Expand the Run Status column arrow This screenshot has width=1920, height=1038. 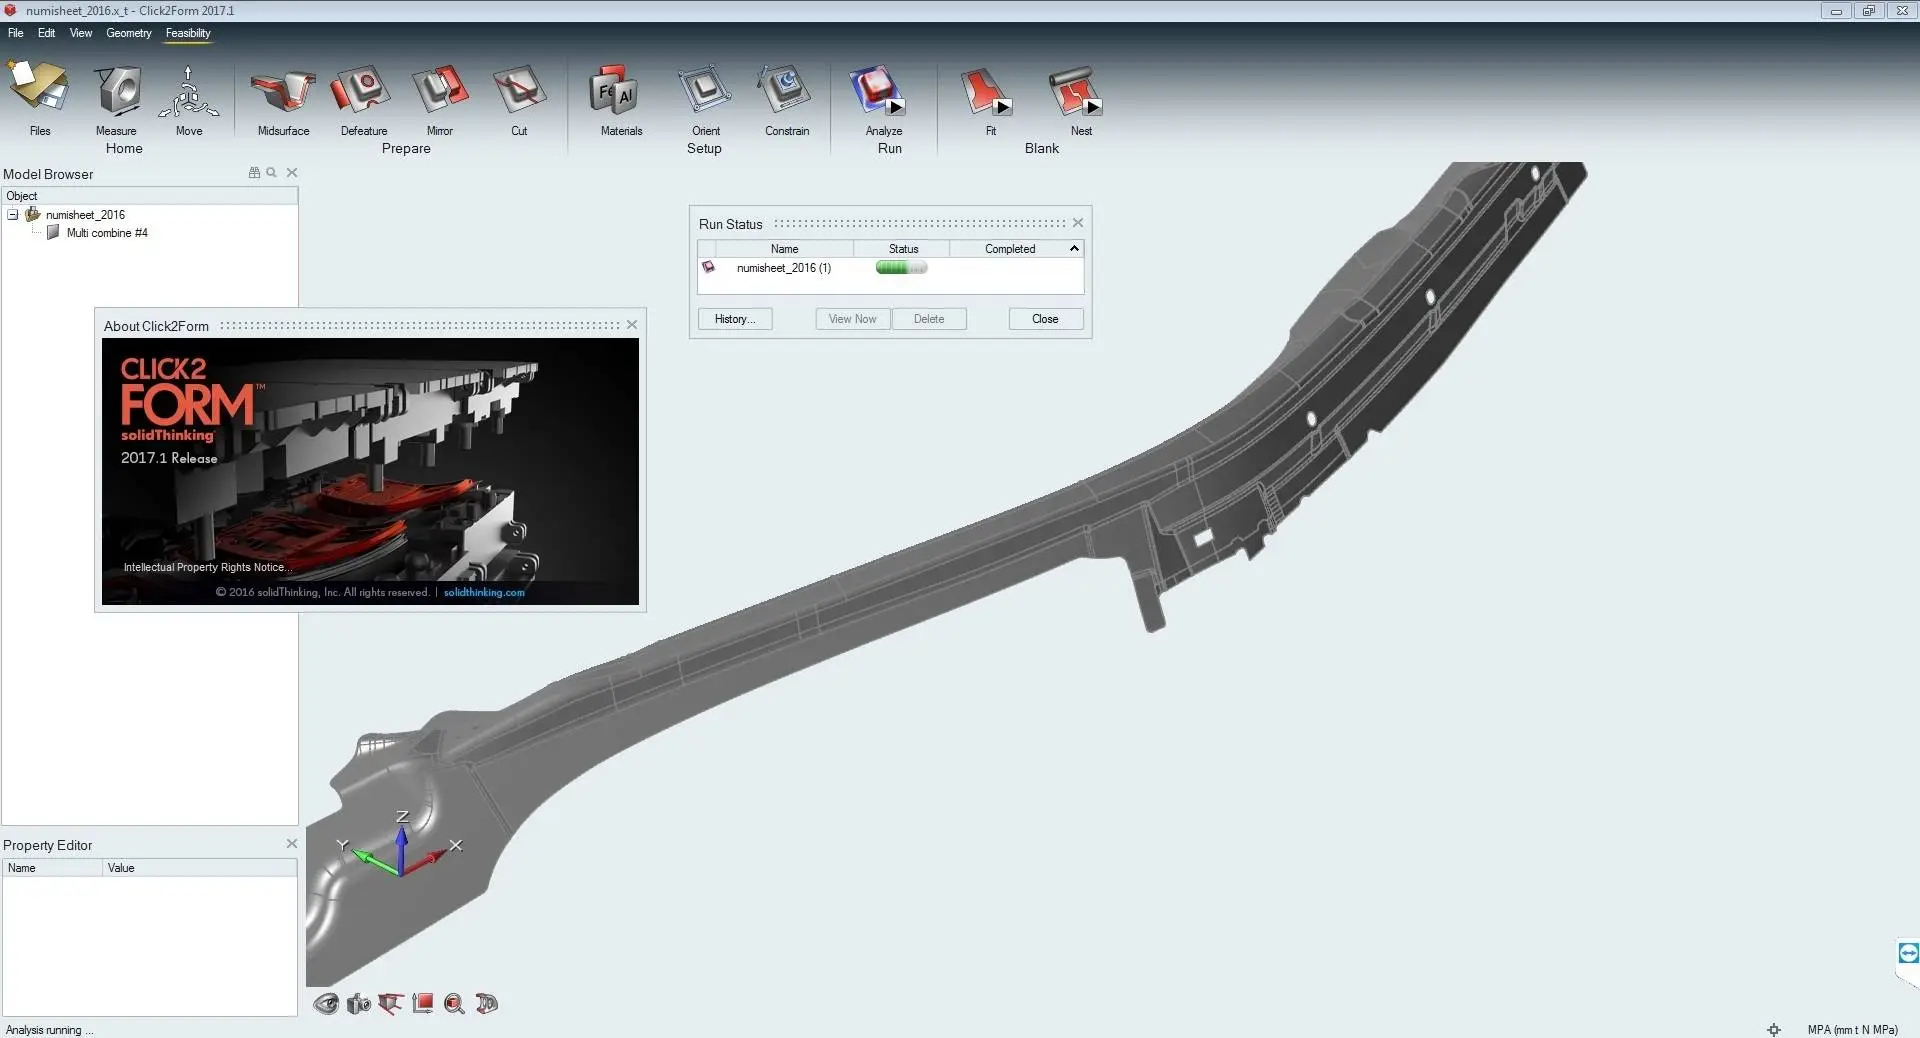pyautogui.click(x=1075, y=248)
